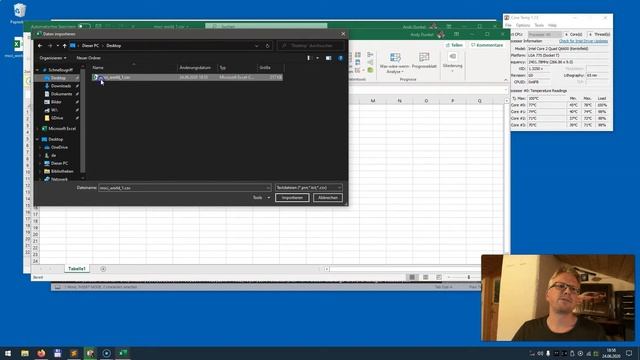Click the Prognoseblatt ribbon icon
This screenshot has height=360, width=640.
[x=424, y=61]
